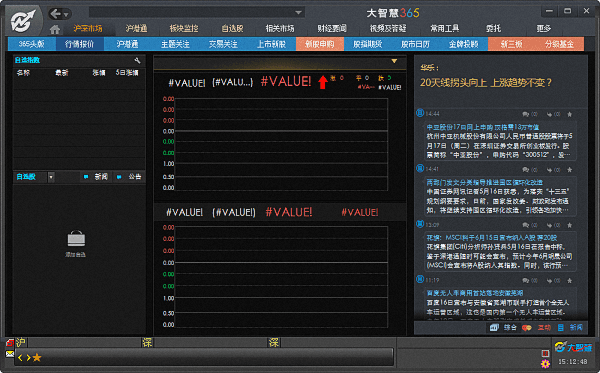Star the 11:19 news item
Image resolution: width=600 pixels, height=373 pixels.
[x=569, y=280]
